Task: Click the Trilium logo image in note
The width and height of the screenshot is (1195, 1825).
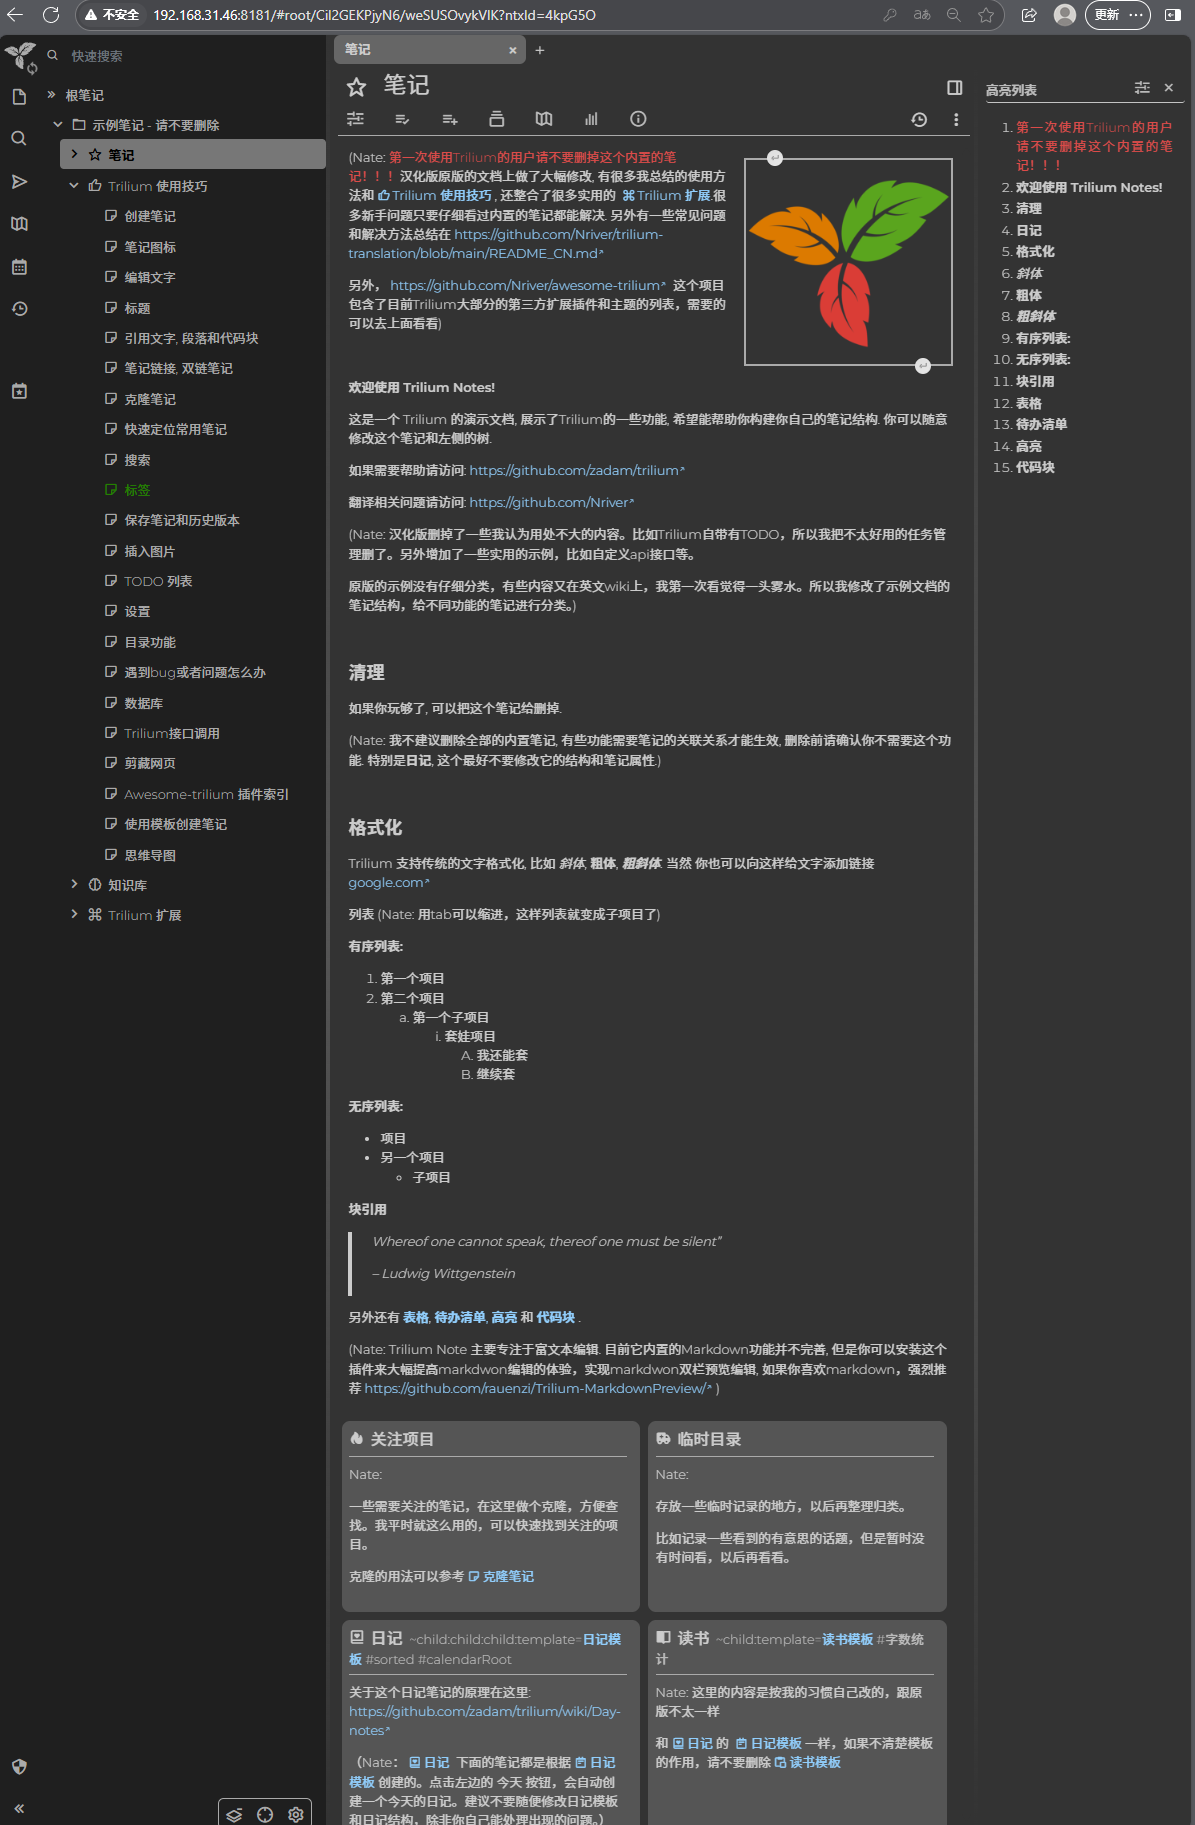Action: [x=848, y=262]
